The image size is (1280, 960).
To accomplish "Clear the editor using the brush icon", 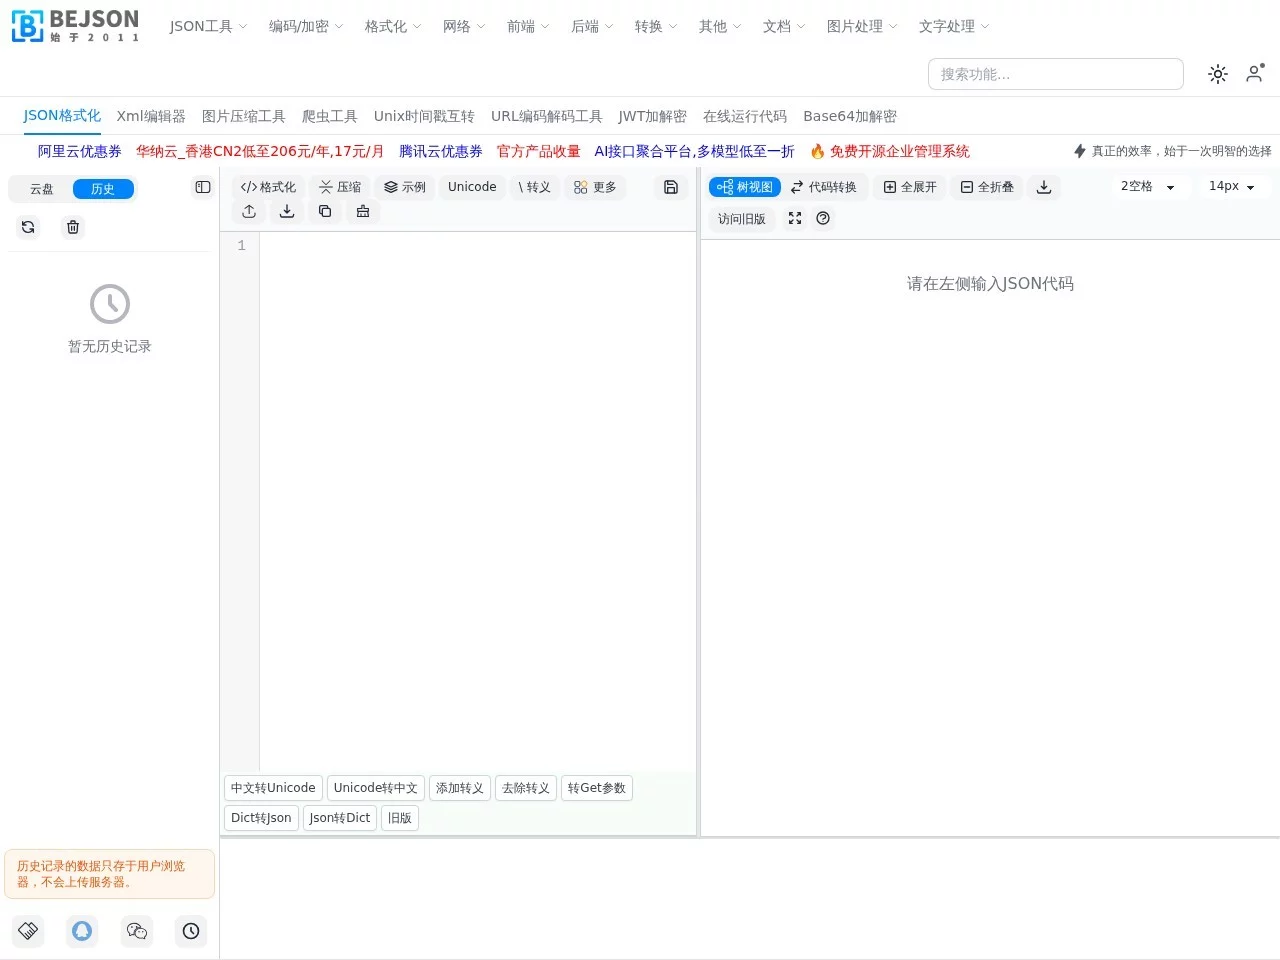I will point(363,211).
